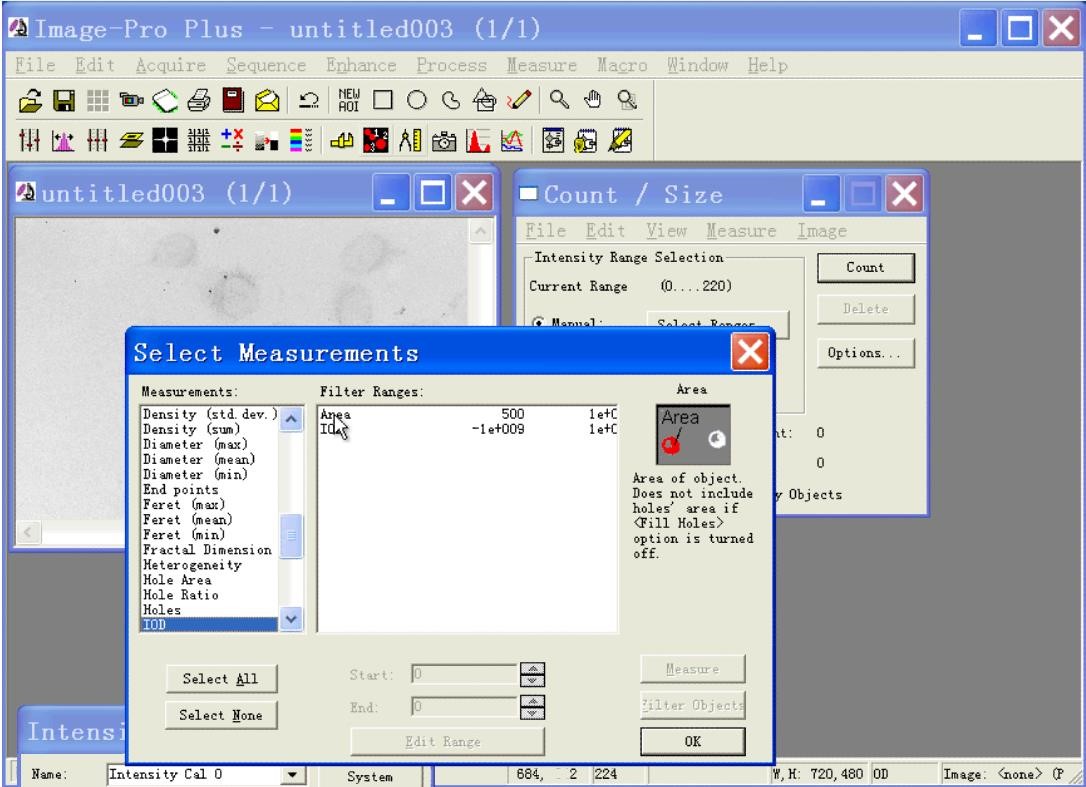Select the hand pan tool
The width and height of the screenshot is (1086, 787).
click(x=592, y=101)
